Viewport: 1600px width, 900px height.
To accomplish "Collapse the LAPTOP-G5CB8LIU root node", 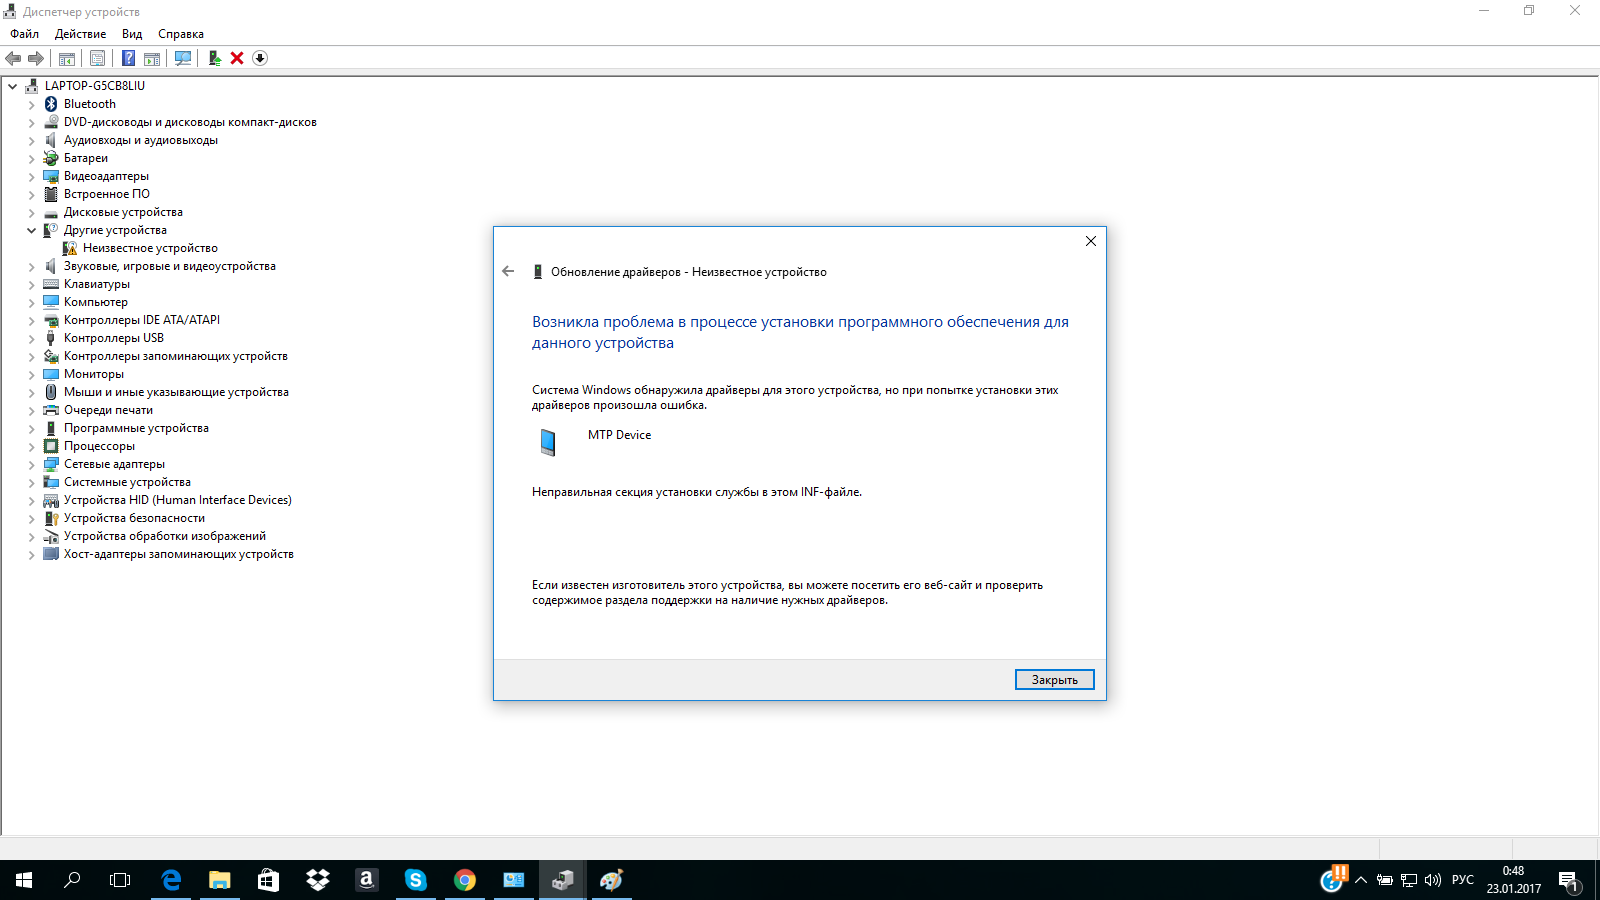I will click(x=13, y=86).
